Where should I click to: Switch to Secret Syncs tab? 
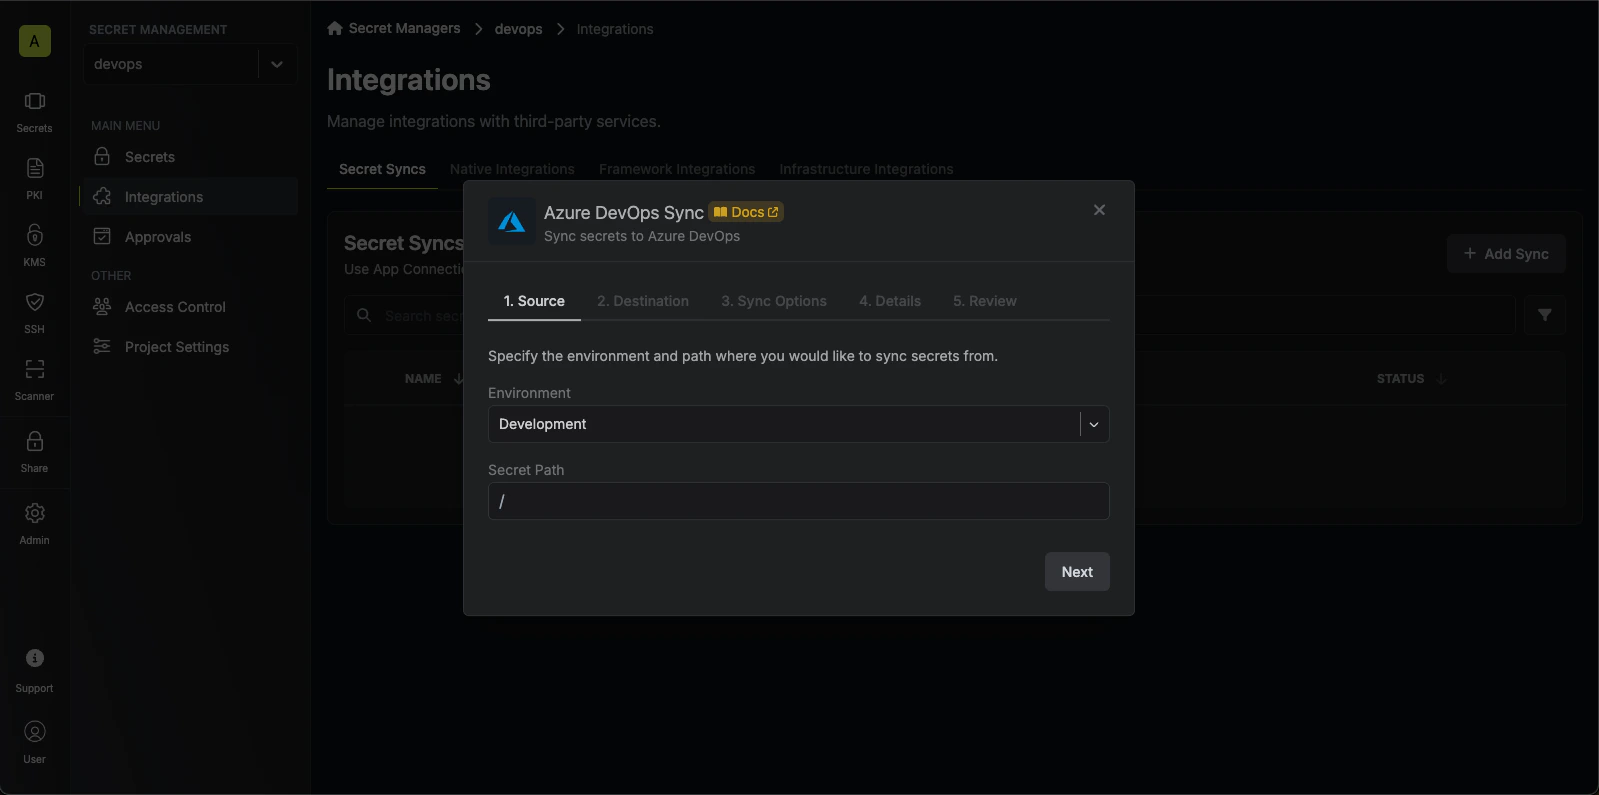tap(382, 169)
